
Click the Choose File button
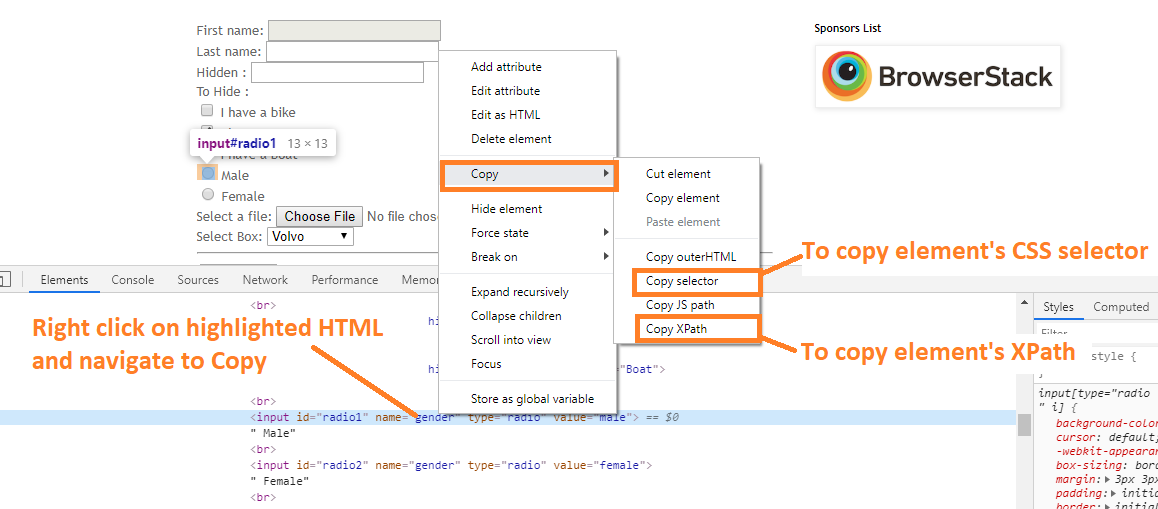click(320, 216)
